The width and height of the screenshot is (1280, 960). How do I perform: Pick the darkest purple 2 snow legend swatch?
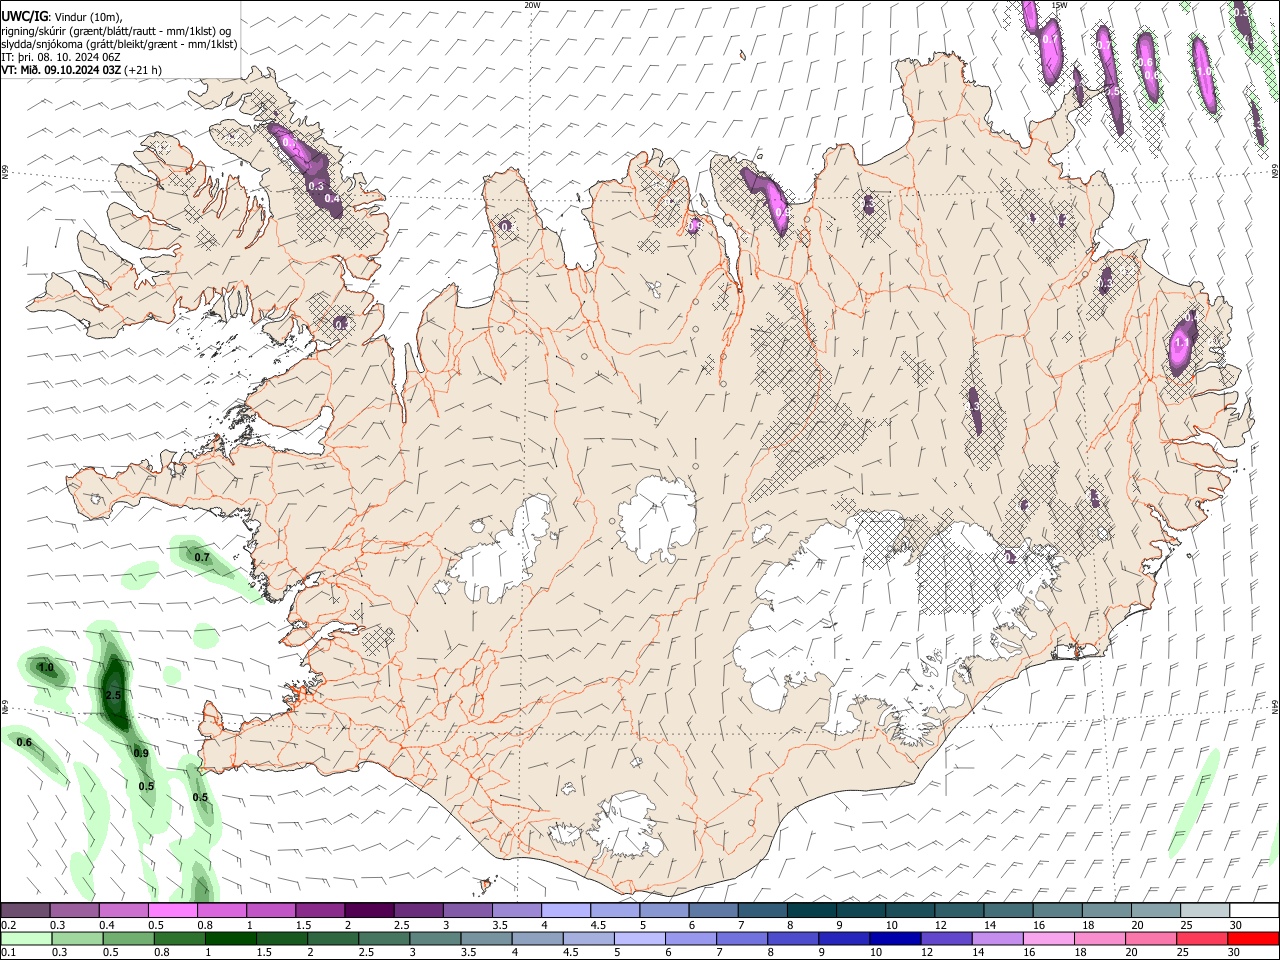pyautogui.click(x=368, y=911)
